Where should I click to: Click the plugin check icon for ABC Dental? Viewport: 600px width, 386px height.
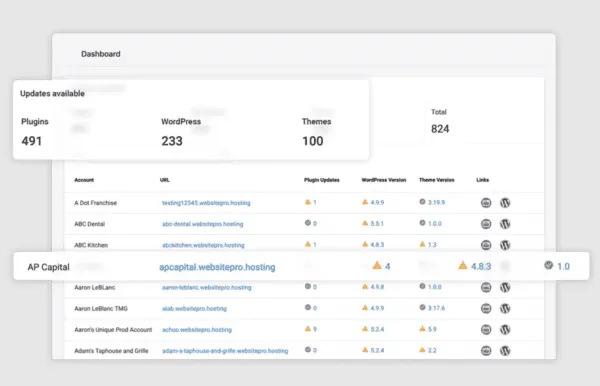tap(308, 223)
